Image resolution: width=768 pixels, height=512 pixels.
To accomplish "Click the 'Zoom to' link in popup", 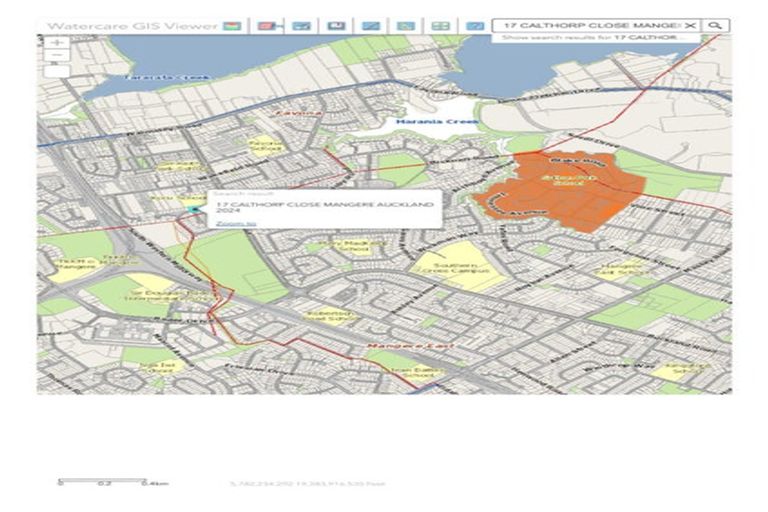I will coord(236,223).
